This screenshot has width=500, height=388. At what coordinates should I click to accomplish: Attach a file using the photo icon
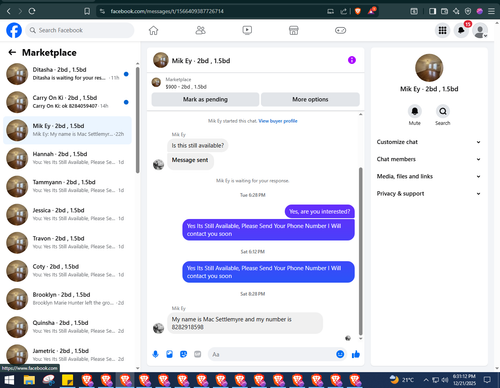click(169, 354)
